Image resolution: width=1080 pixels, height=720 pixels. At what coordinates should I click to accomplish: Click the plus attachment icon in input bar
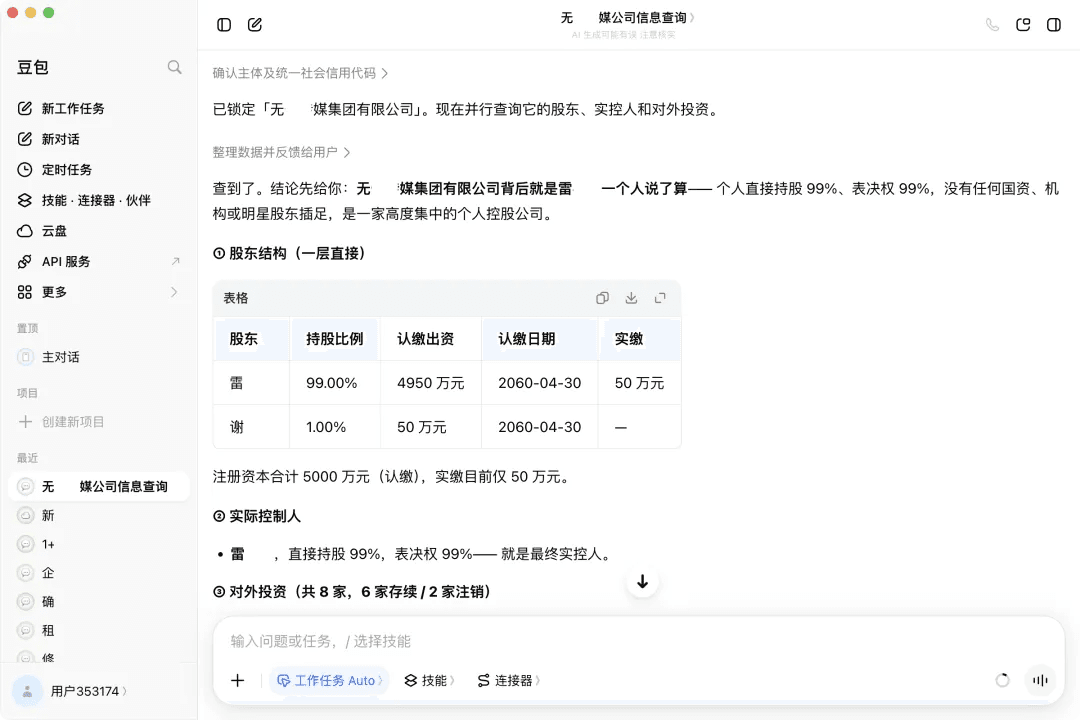coord(238,681)
